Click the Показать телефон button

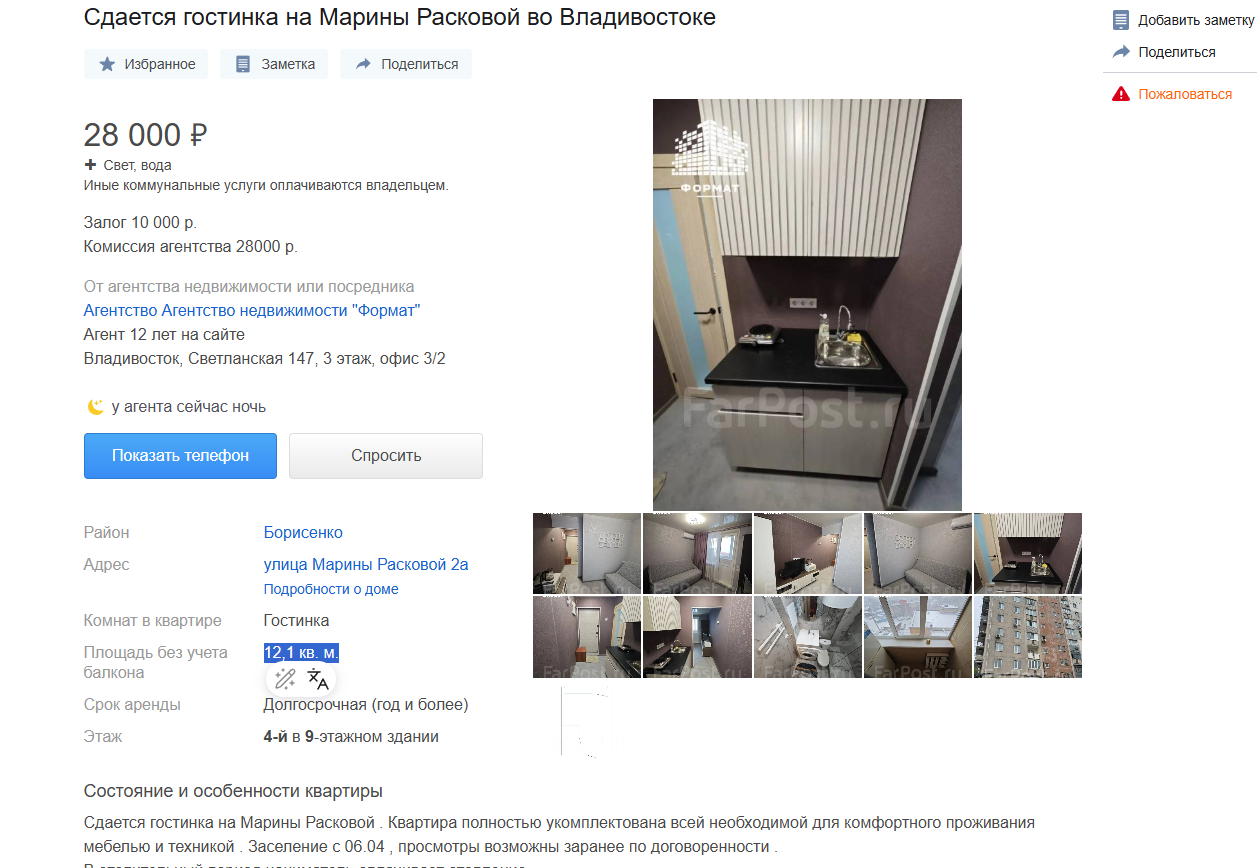[180, 455]
